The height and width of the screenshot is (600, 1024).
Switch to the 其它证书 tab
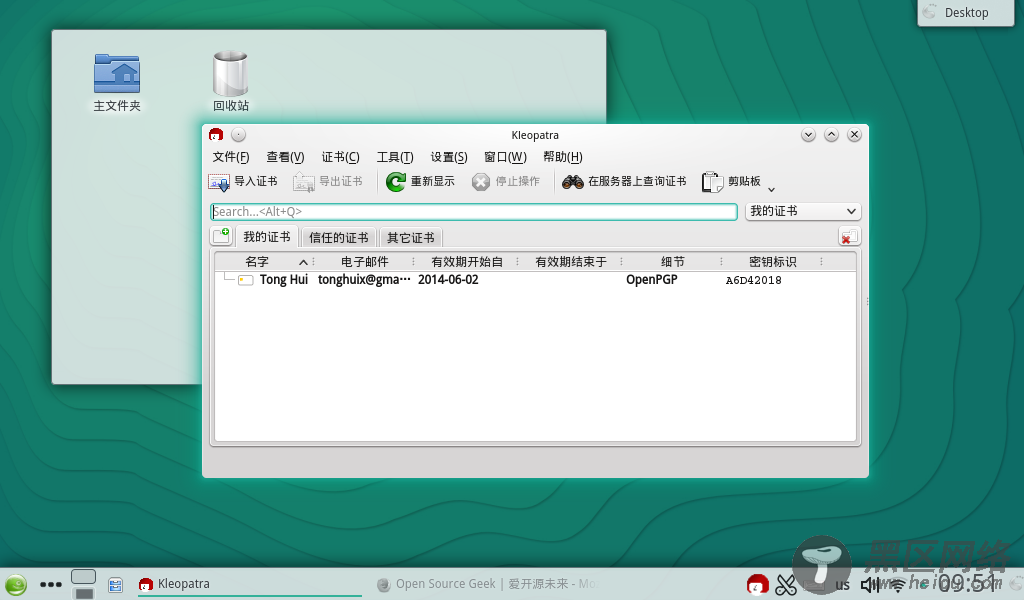pos(410,238)
